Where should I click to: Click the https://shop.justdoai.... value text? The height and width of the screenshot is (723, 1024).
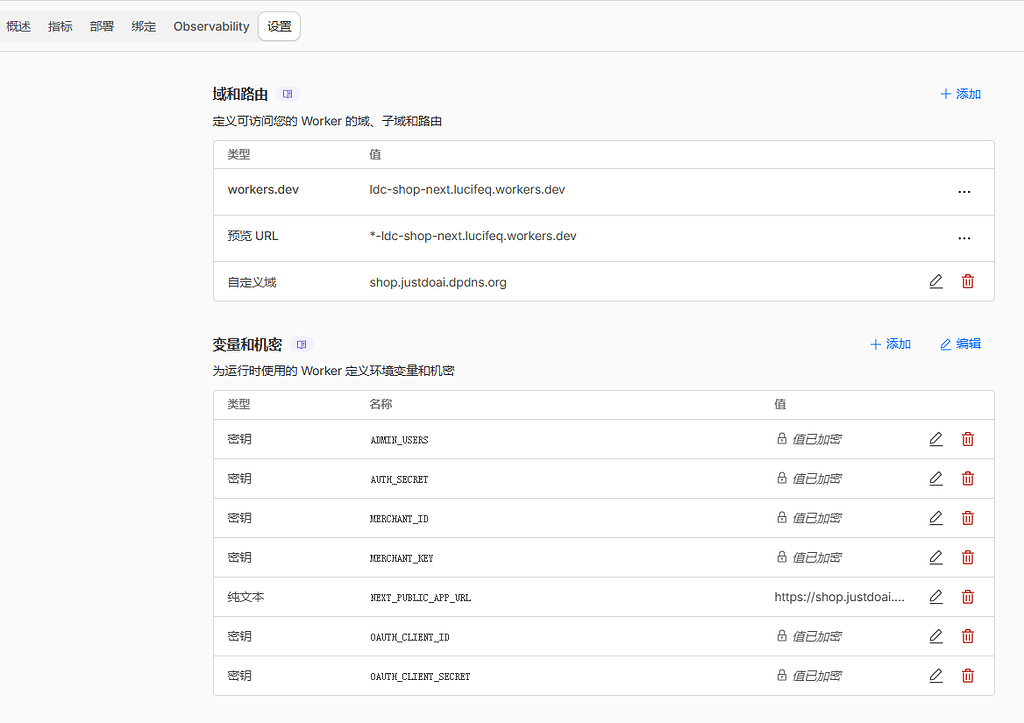839,597
